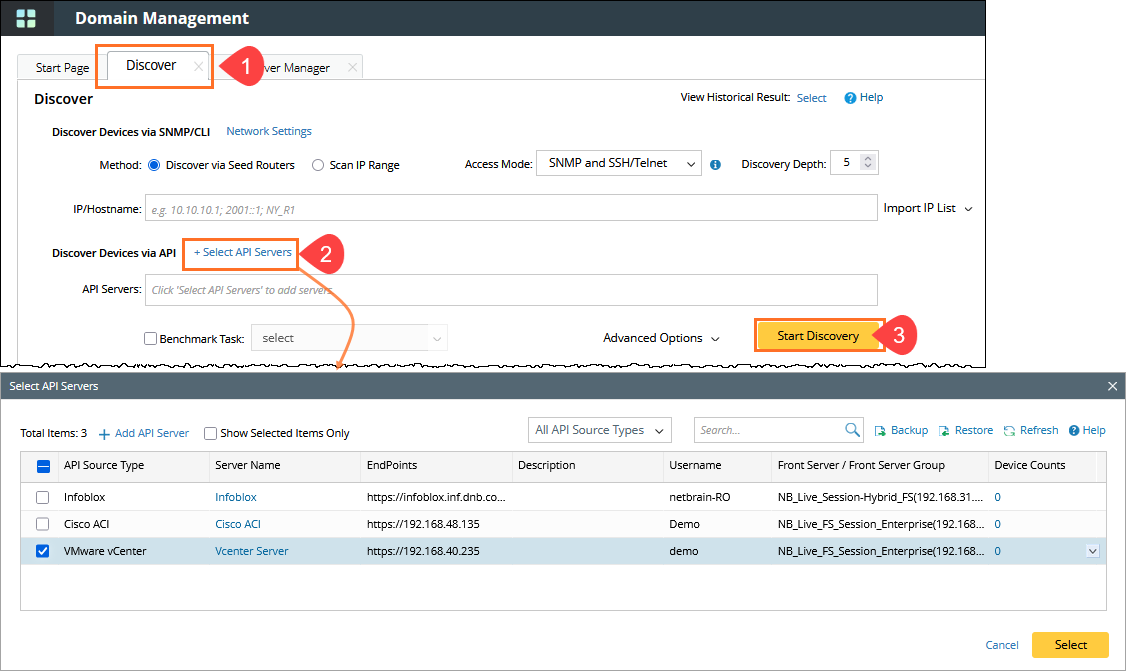Click the Help question mark icon in Discover

[850, 98]
